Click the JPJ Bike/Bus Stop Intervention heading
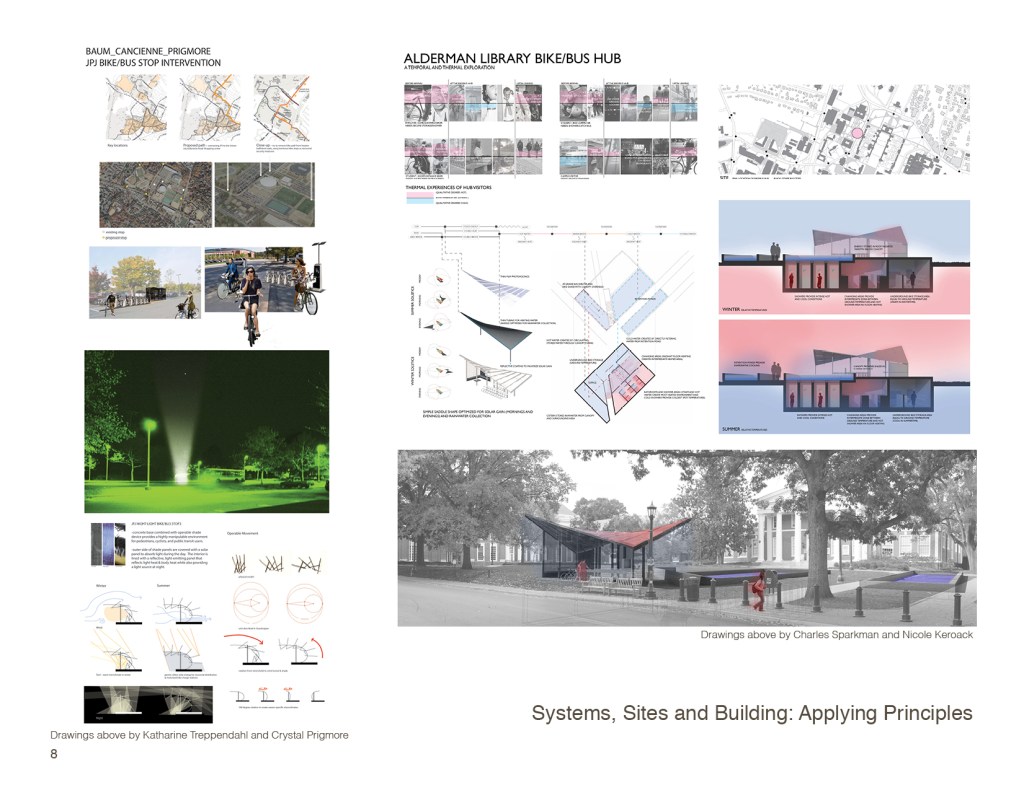The width and height of the screenshot is (1024, 790). click(x=155, y=65)
